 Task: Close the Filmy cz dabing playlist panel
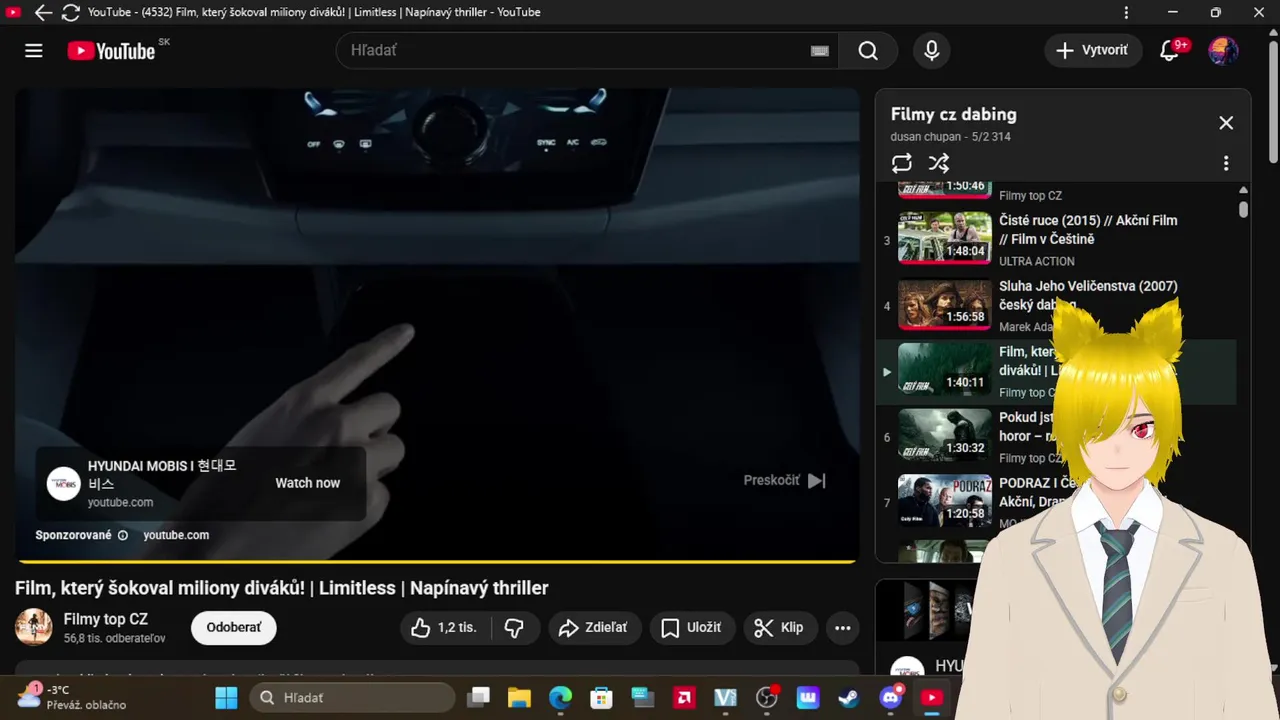pyautogui.click(x=1226, y=123)
